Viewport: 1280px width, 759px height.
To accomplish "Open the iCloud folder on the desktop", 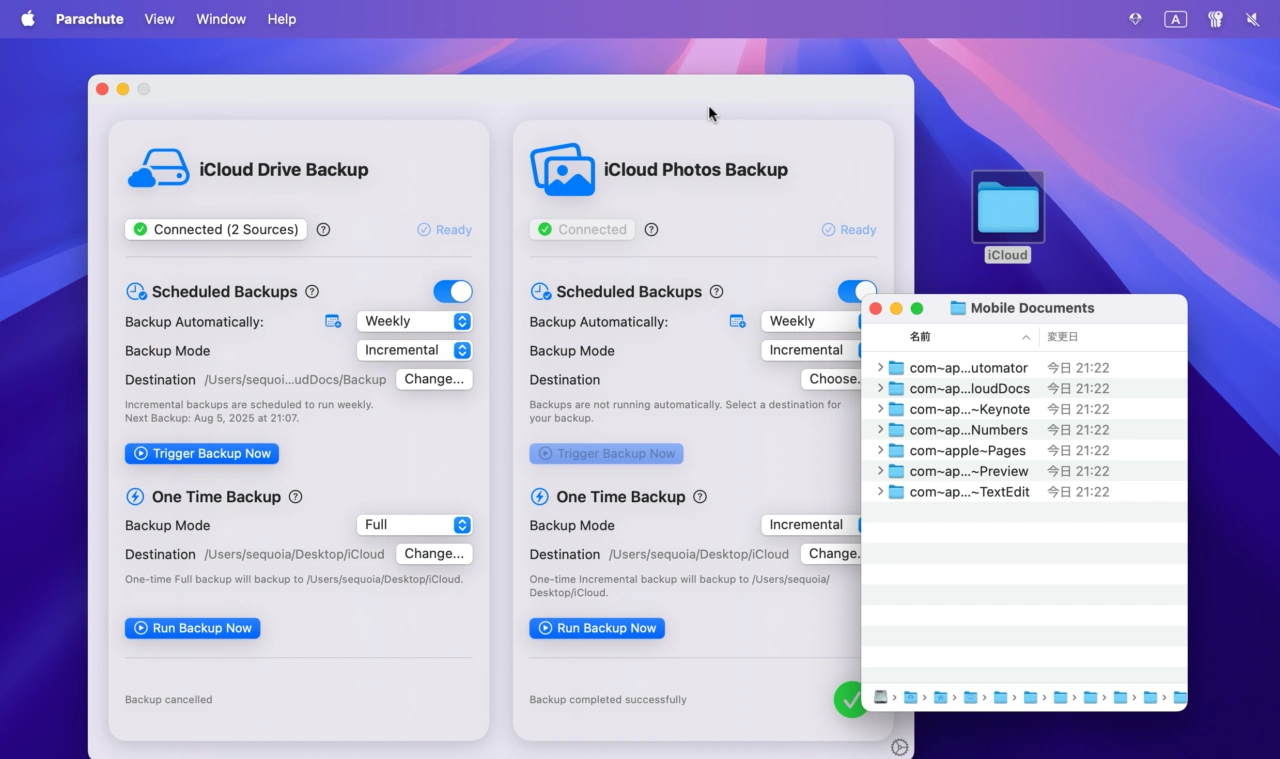I will click(1007, 208).
